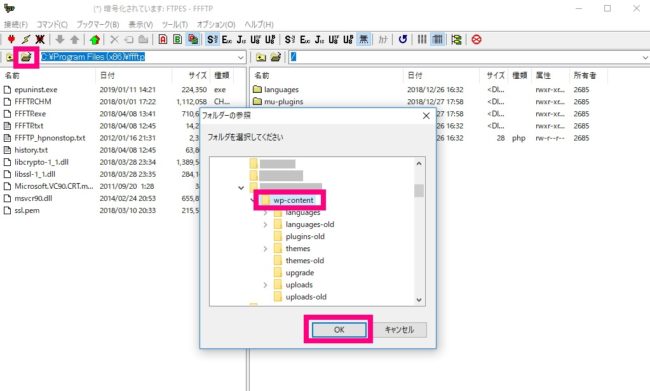
Task: Toggle host EUC kanji code button
Action: (x=227, y=39)
